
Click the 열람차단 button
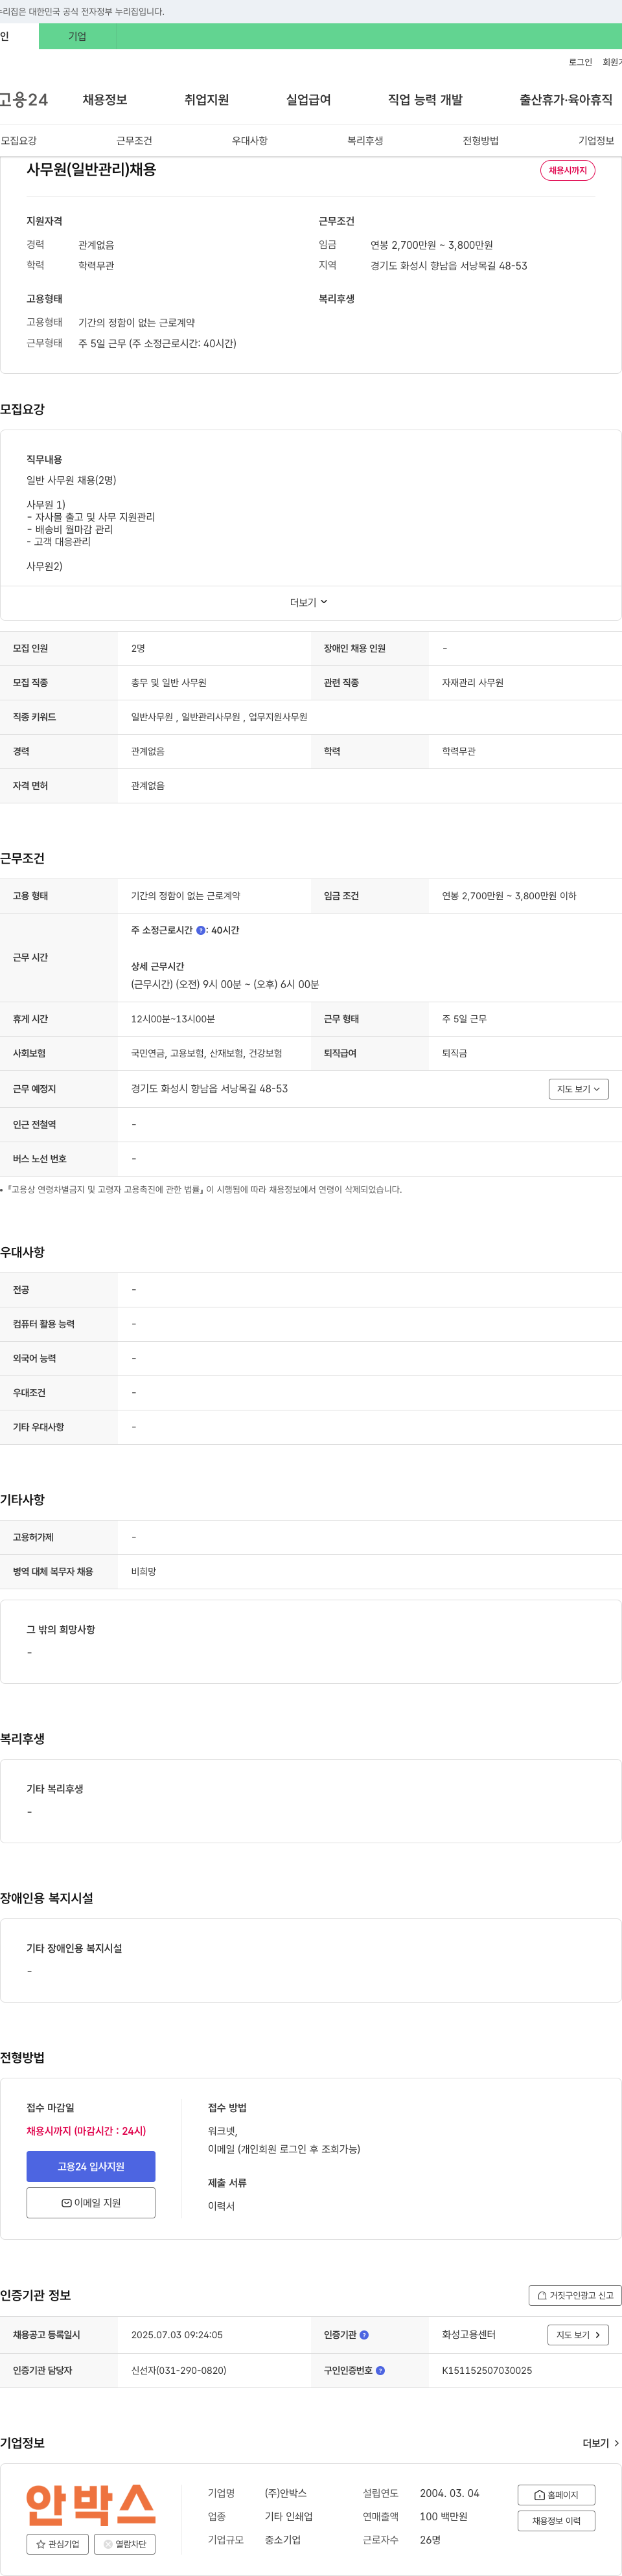125,2544
